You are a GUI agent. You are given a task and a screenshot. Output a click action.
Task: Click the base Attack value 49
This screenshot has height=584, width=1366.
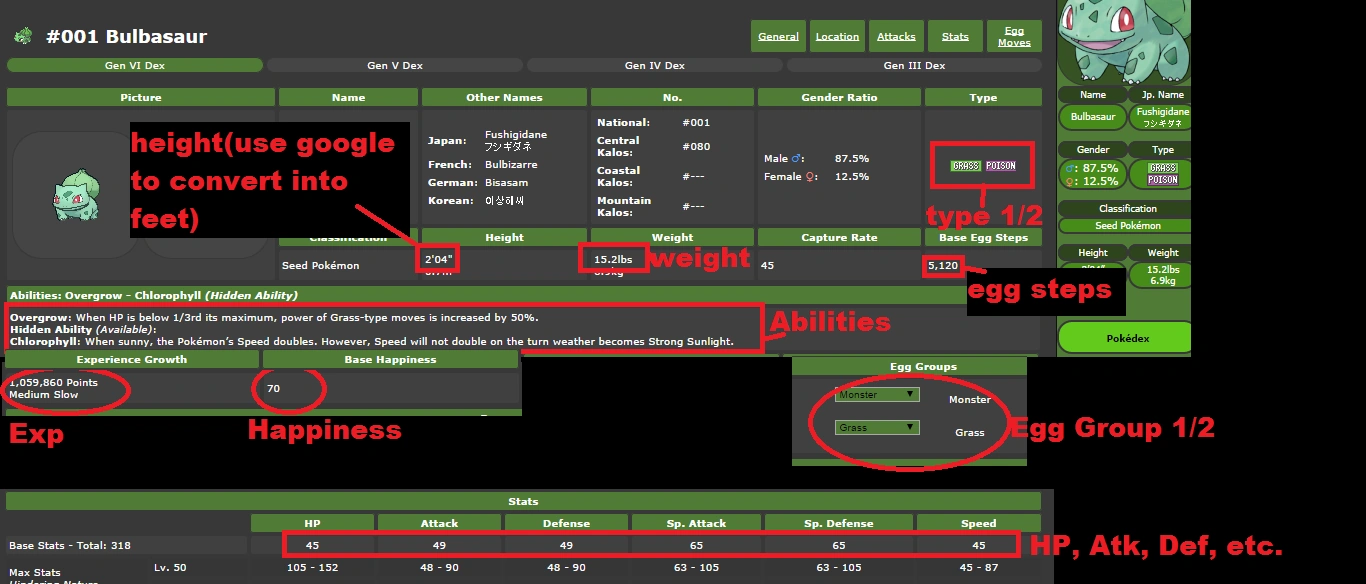pos(439,545)
